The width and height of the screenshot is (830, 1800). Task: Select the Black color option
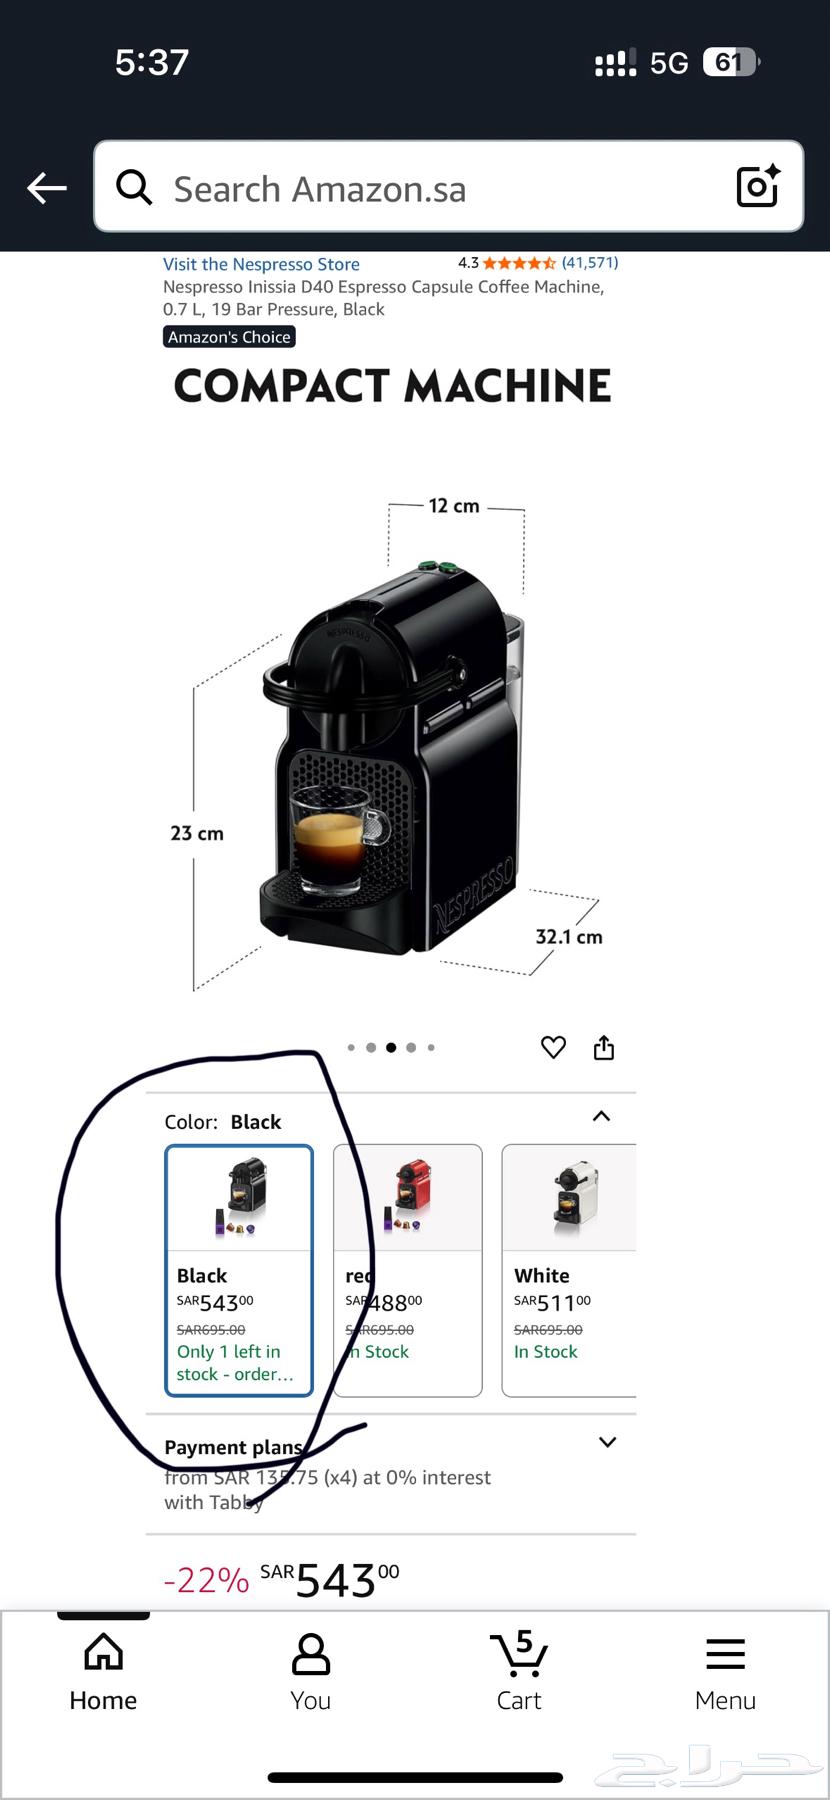coord(239,1270)
